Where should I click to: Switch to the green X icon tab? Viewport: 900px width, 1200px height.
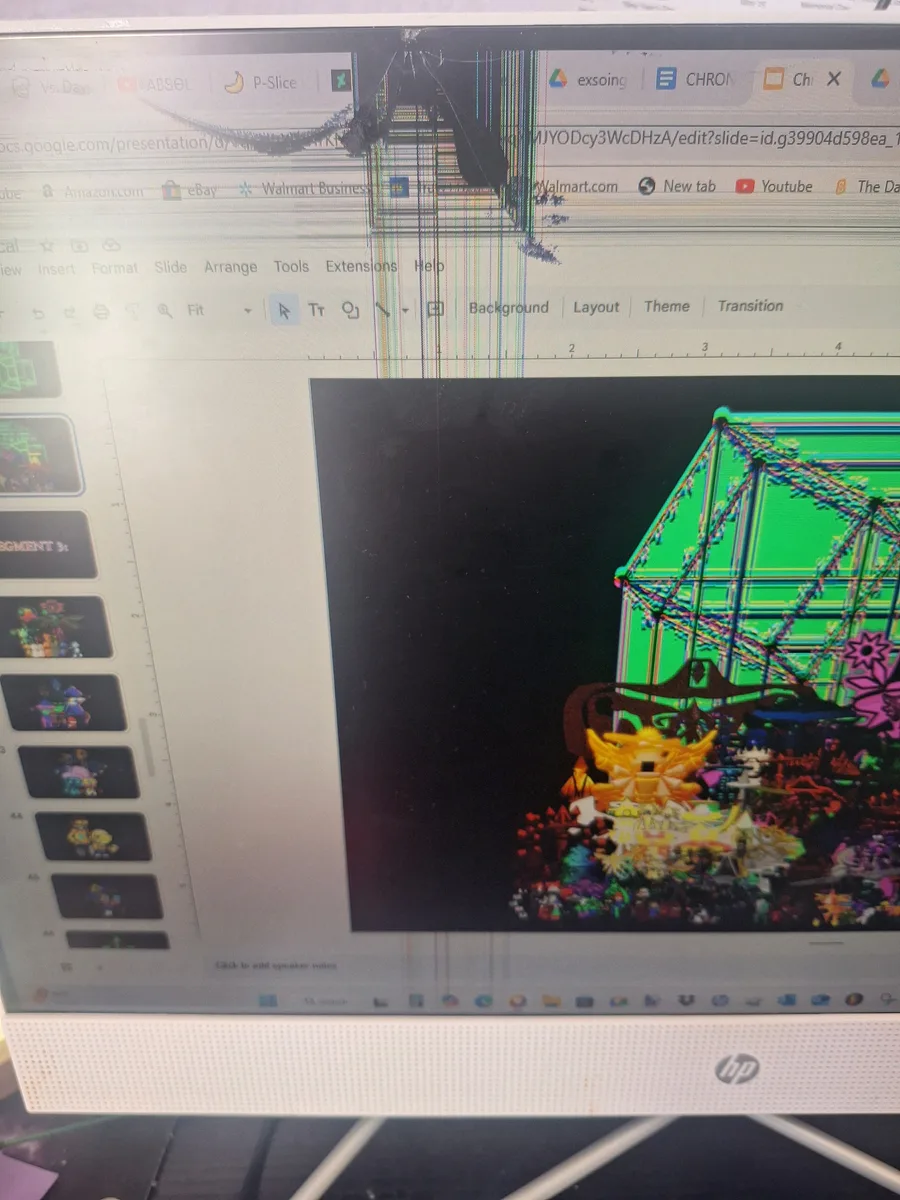pyautogui.click(x=341, y=82)
